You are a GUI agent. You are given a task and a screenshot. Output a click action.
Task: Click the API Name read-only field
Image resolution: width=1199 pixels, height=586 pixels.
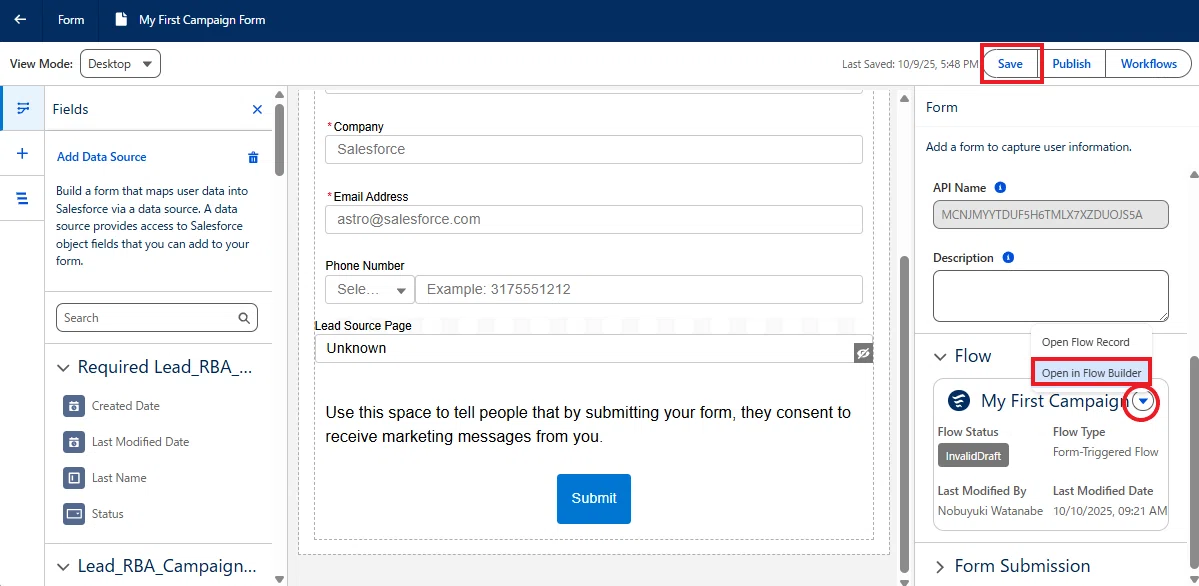(x=1051, y=214)
